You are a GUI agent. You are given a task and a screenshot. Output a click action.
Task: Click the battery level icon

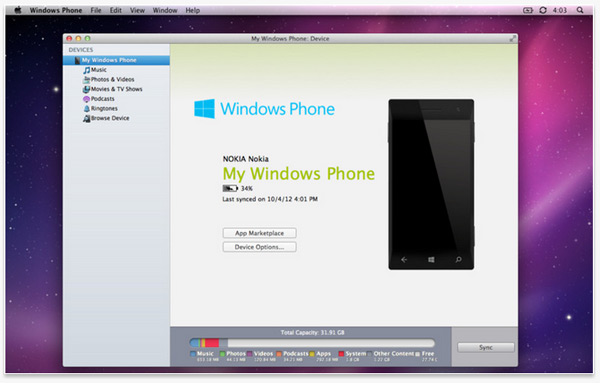pyautogui.click(x=230, y=188)
